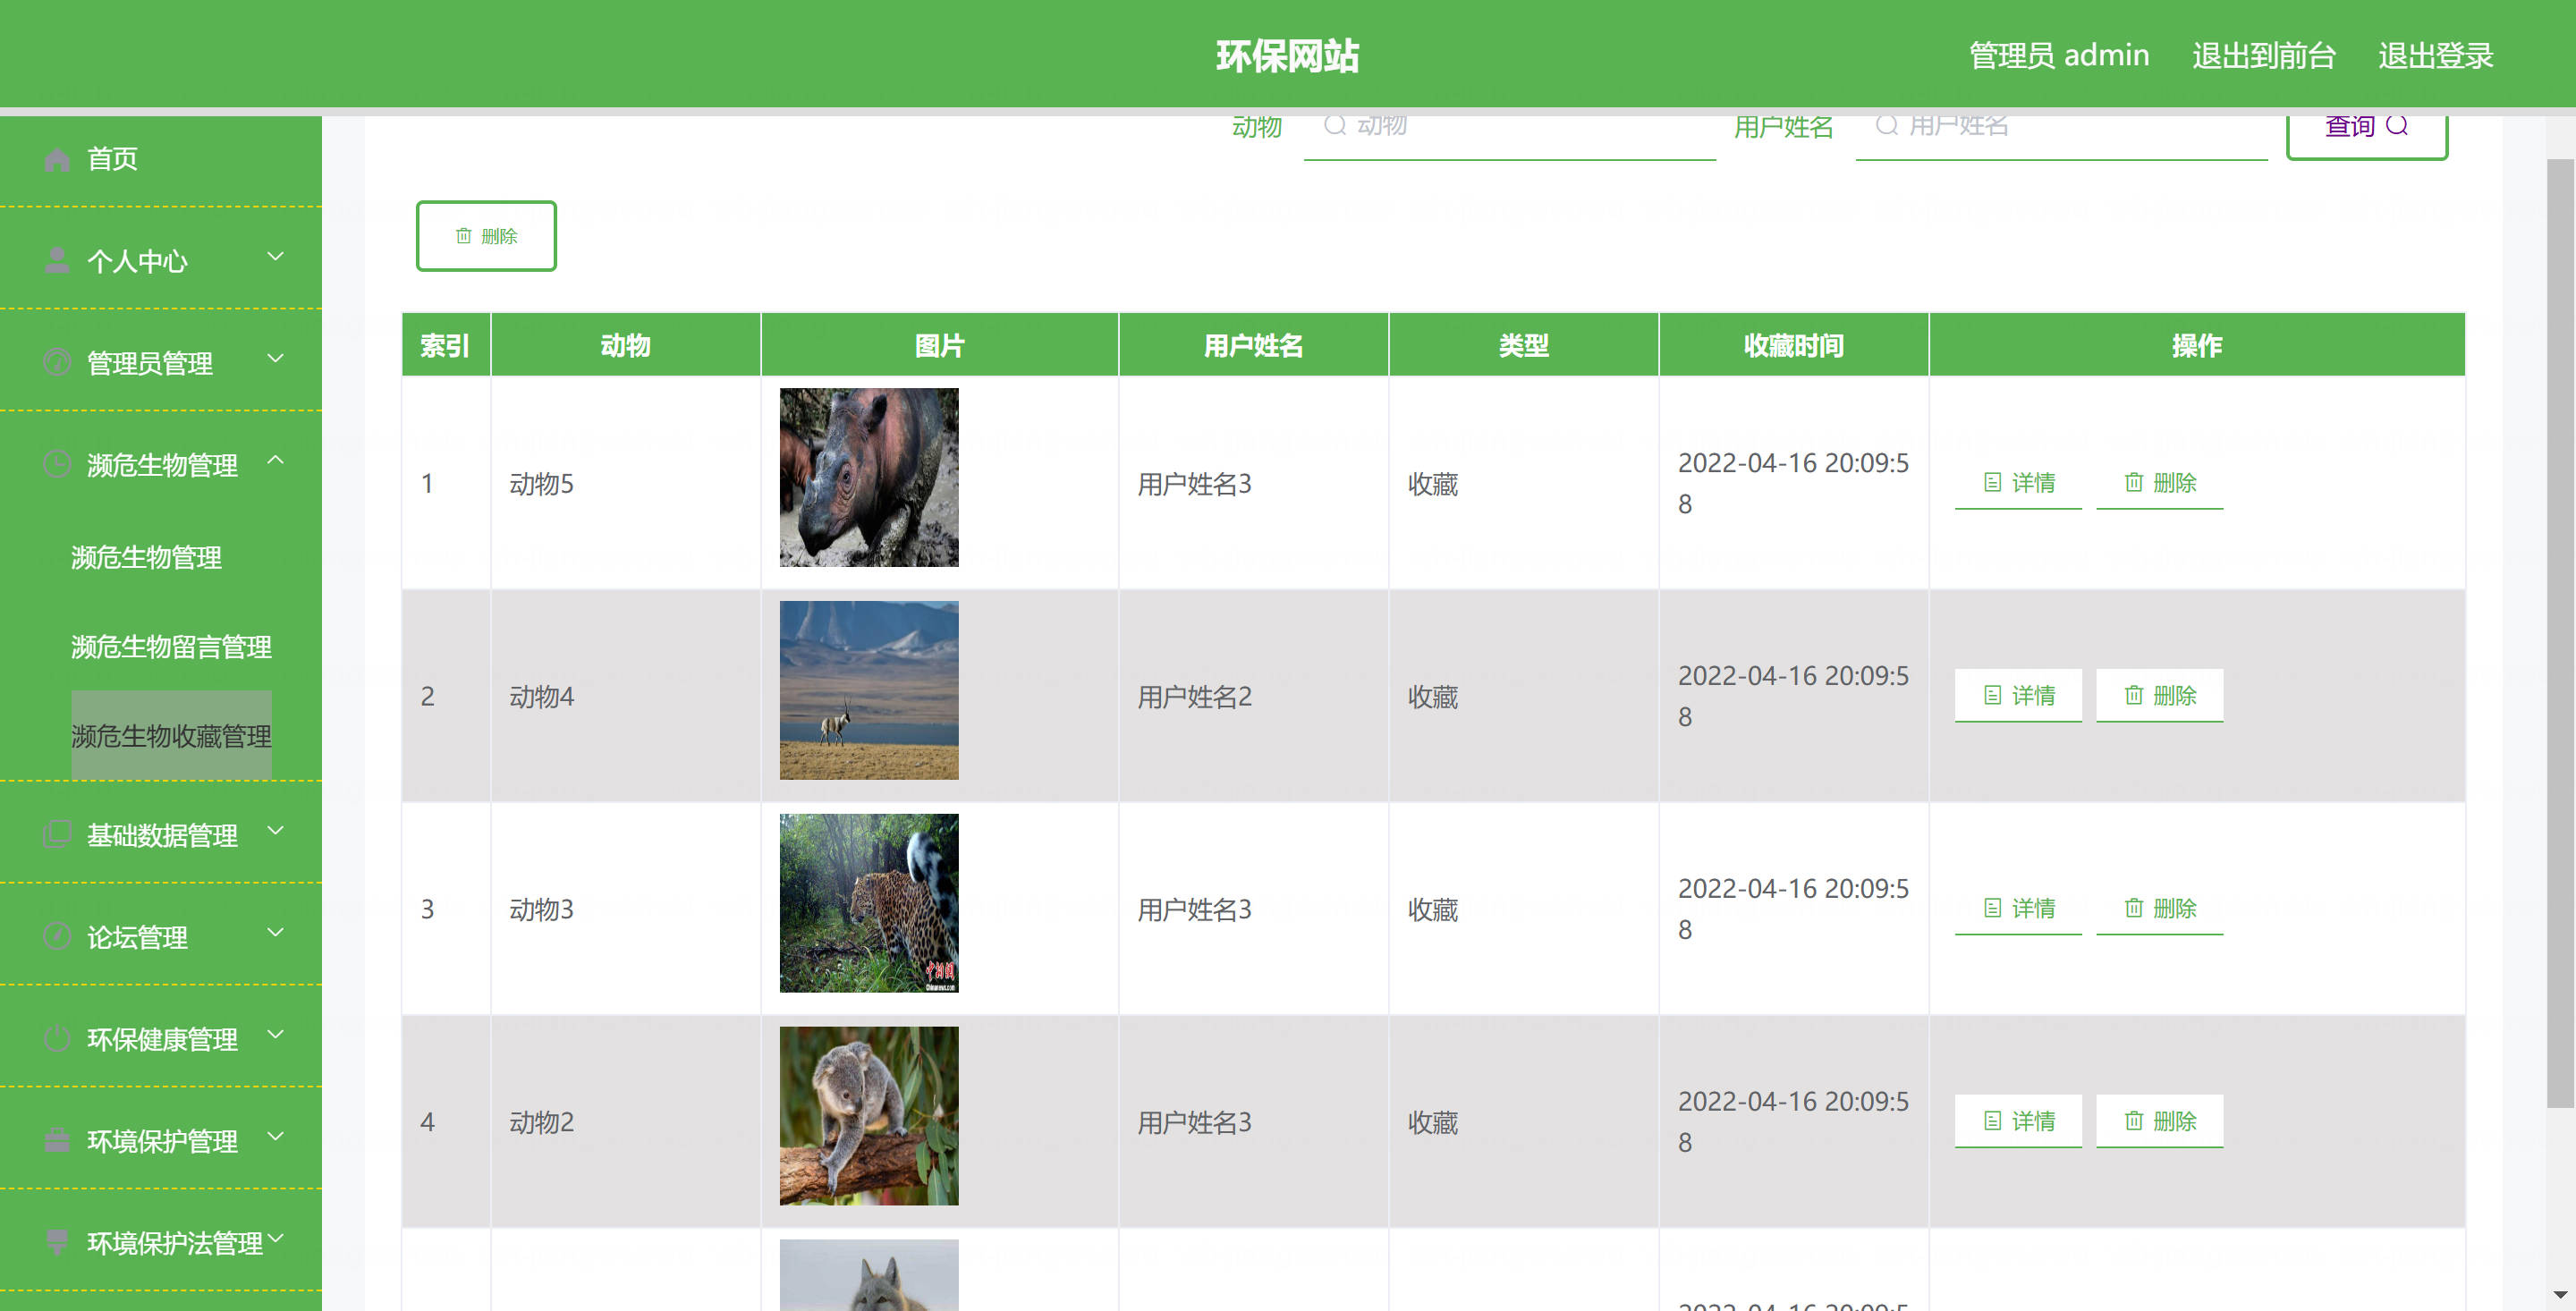This screenshot has width=2576, height=1311.
Task: Click the 环境保护管理 sidebar icon
Action: pos(57,1141)
